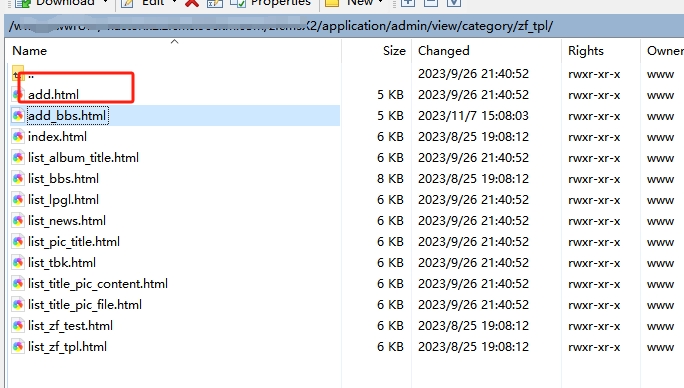
Task: Sort by the Owner column header
Action: coord(665,51)
